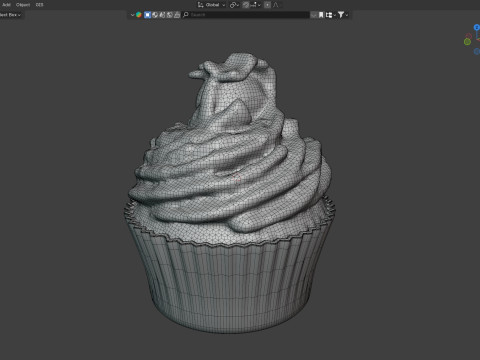Open the snapping options dropdown
The image size is (480, 360).
(256, 5)
